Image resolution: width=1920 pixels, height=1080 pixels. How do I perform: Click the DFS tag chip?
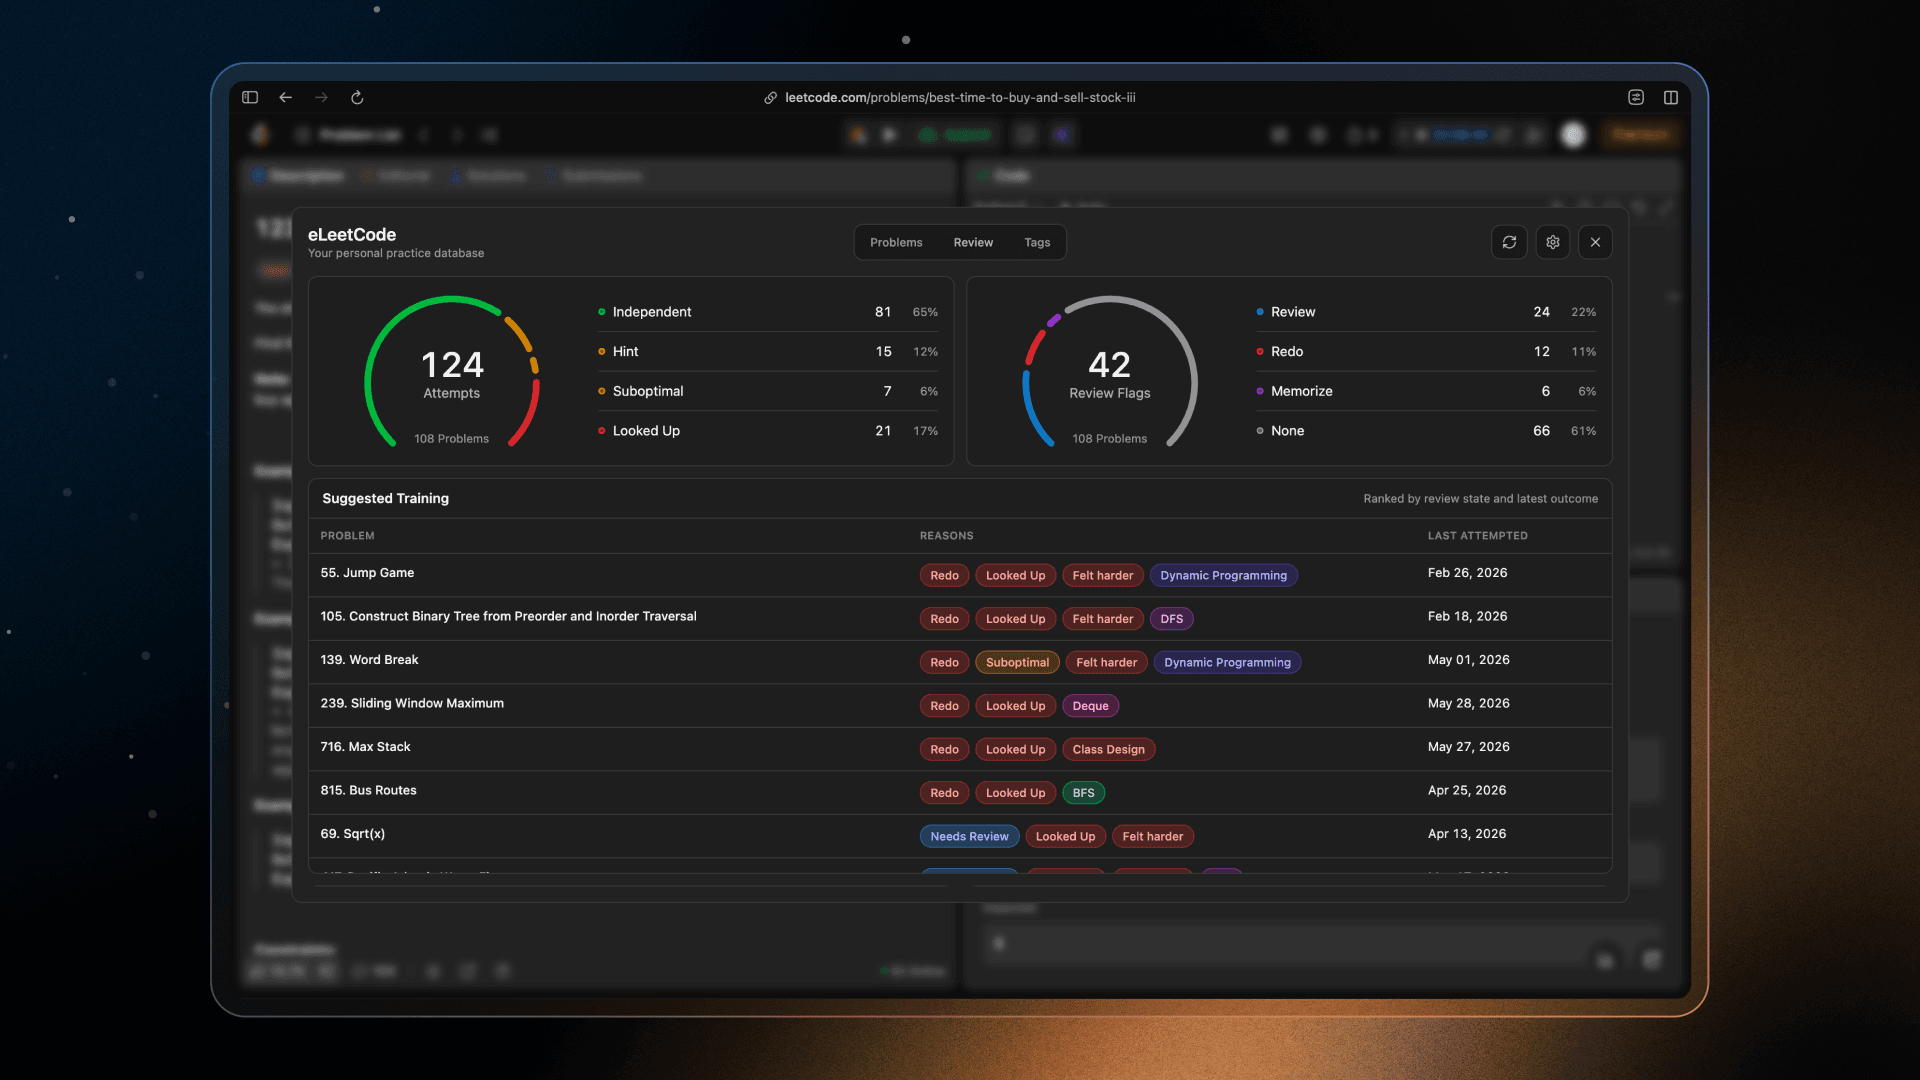pos(1171,619)
